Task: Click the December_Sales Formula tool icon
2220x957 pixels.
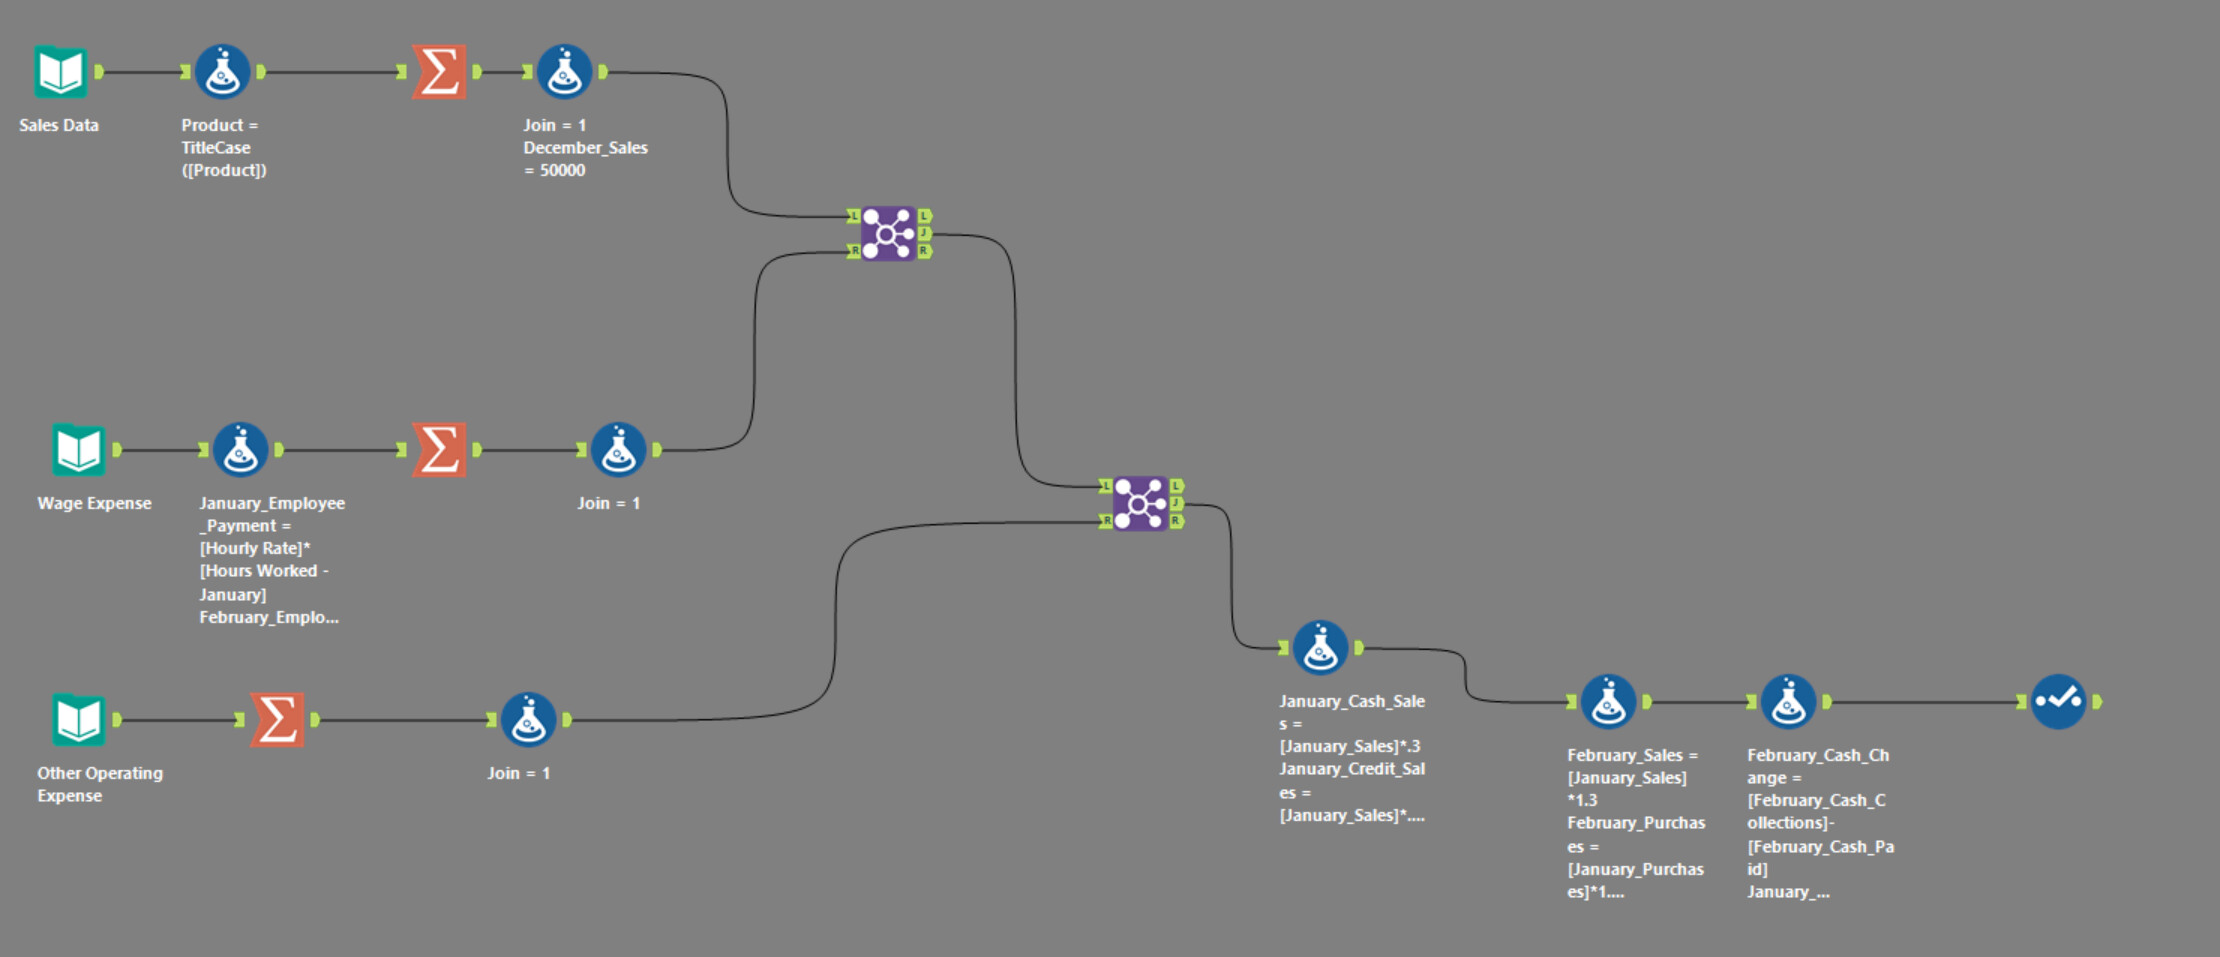Action: [x=564, y=72]
